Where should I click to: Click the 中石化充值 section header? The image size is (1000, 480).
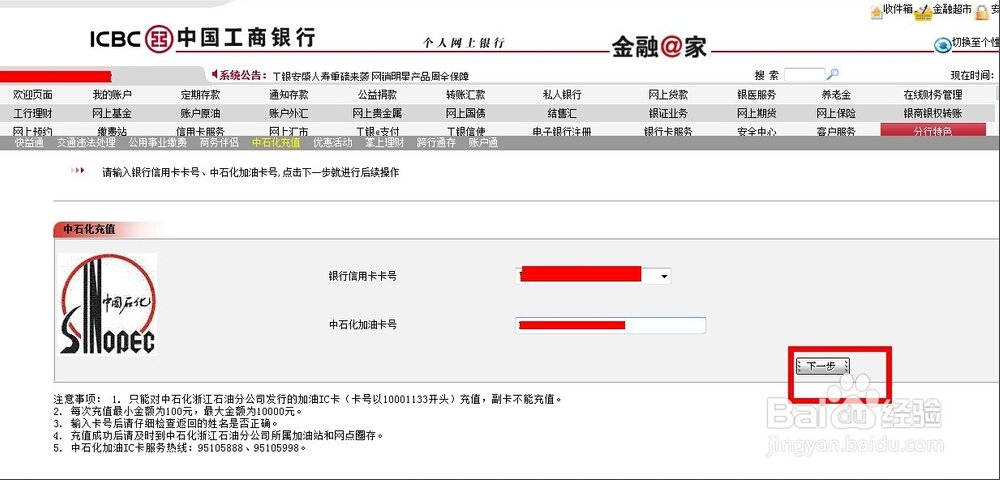[89, 229]
